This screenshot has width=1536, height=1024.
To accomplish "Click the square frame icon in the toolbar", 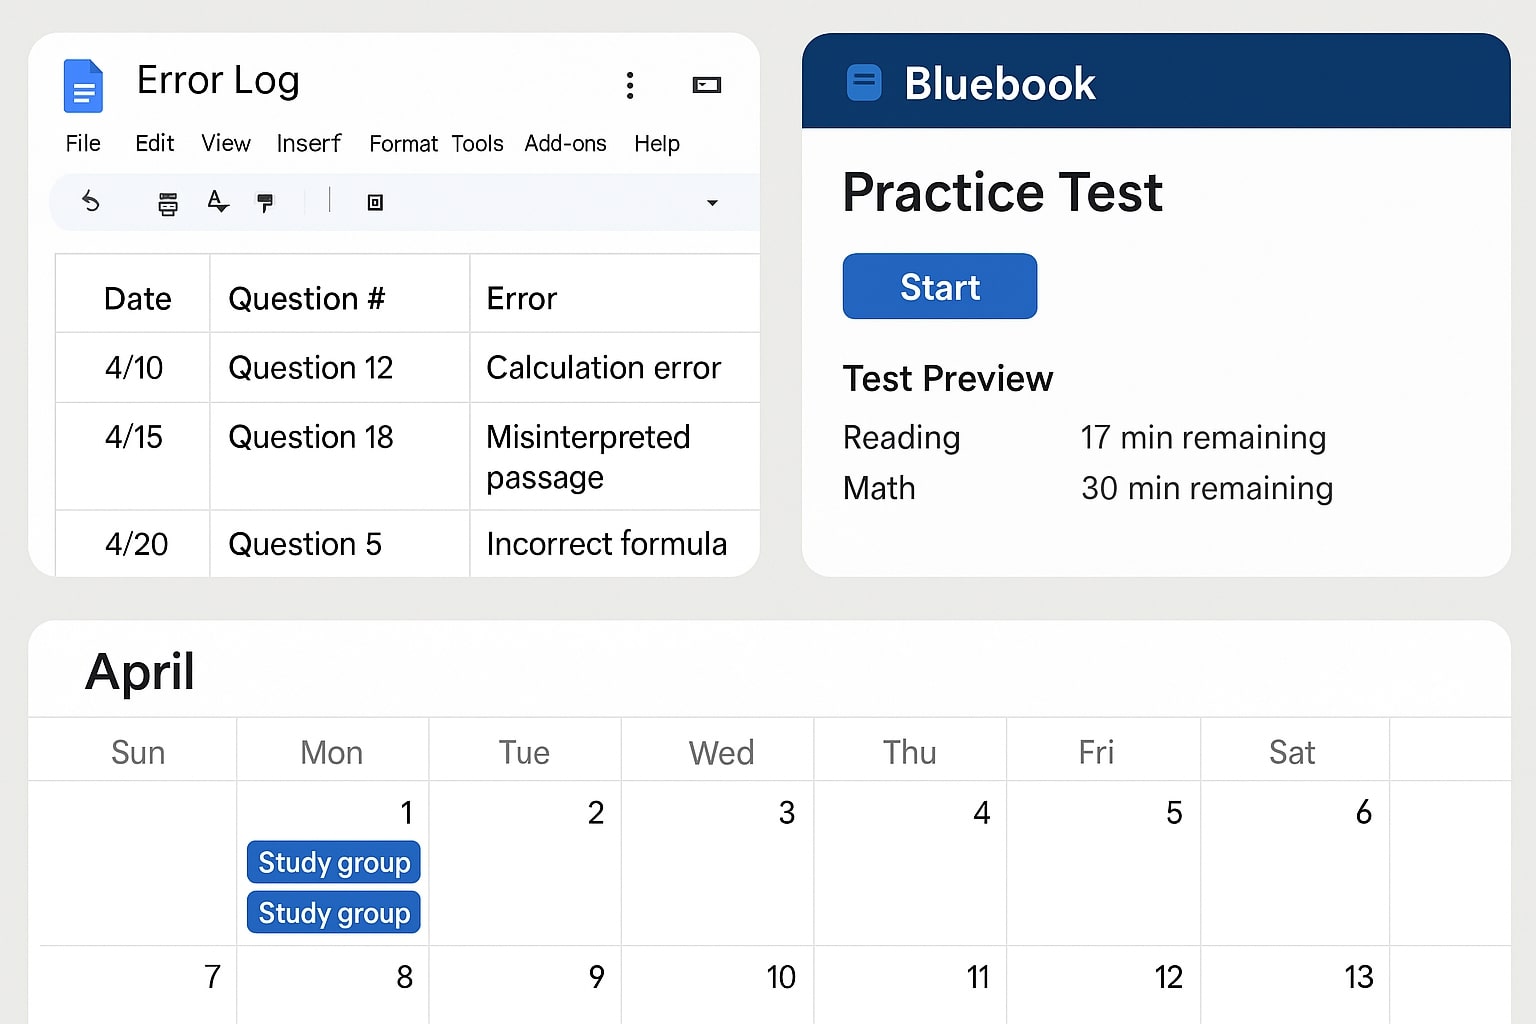I will tap(375, 203).
